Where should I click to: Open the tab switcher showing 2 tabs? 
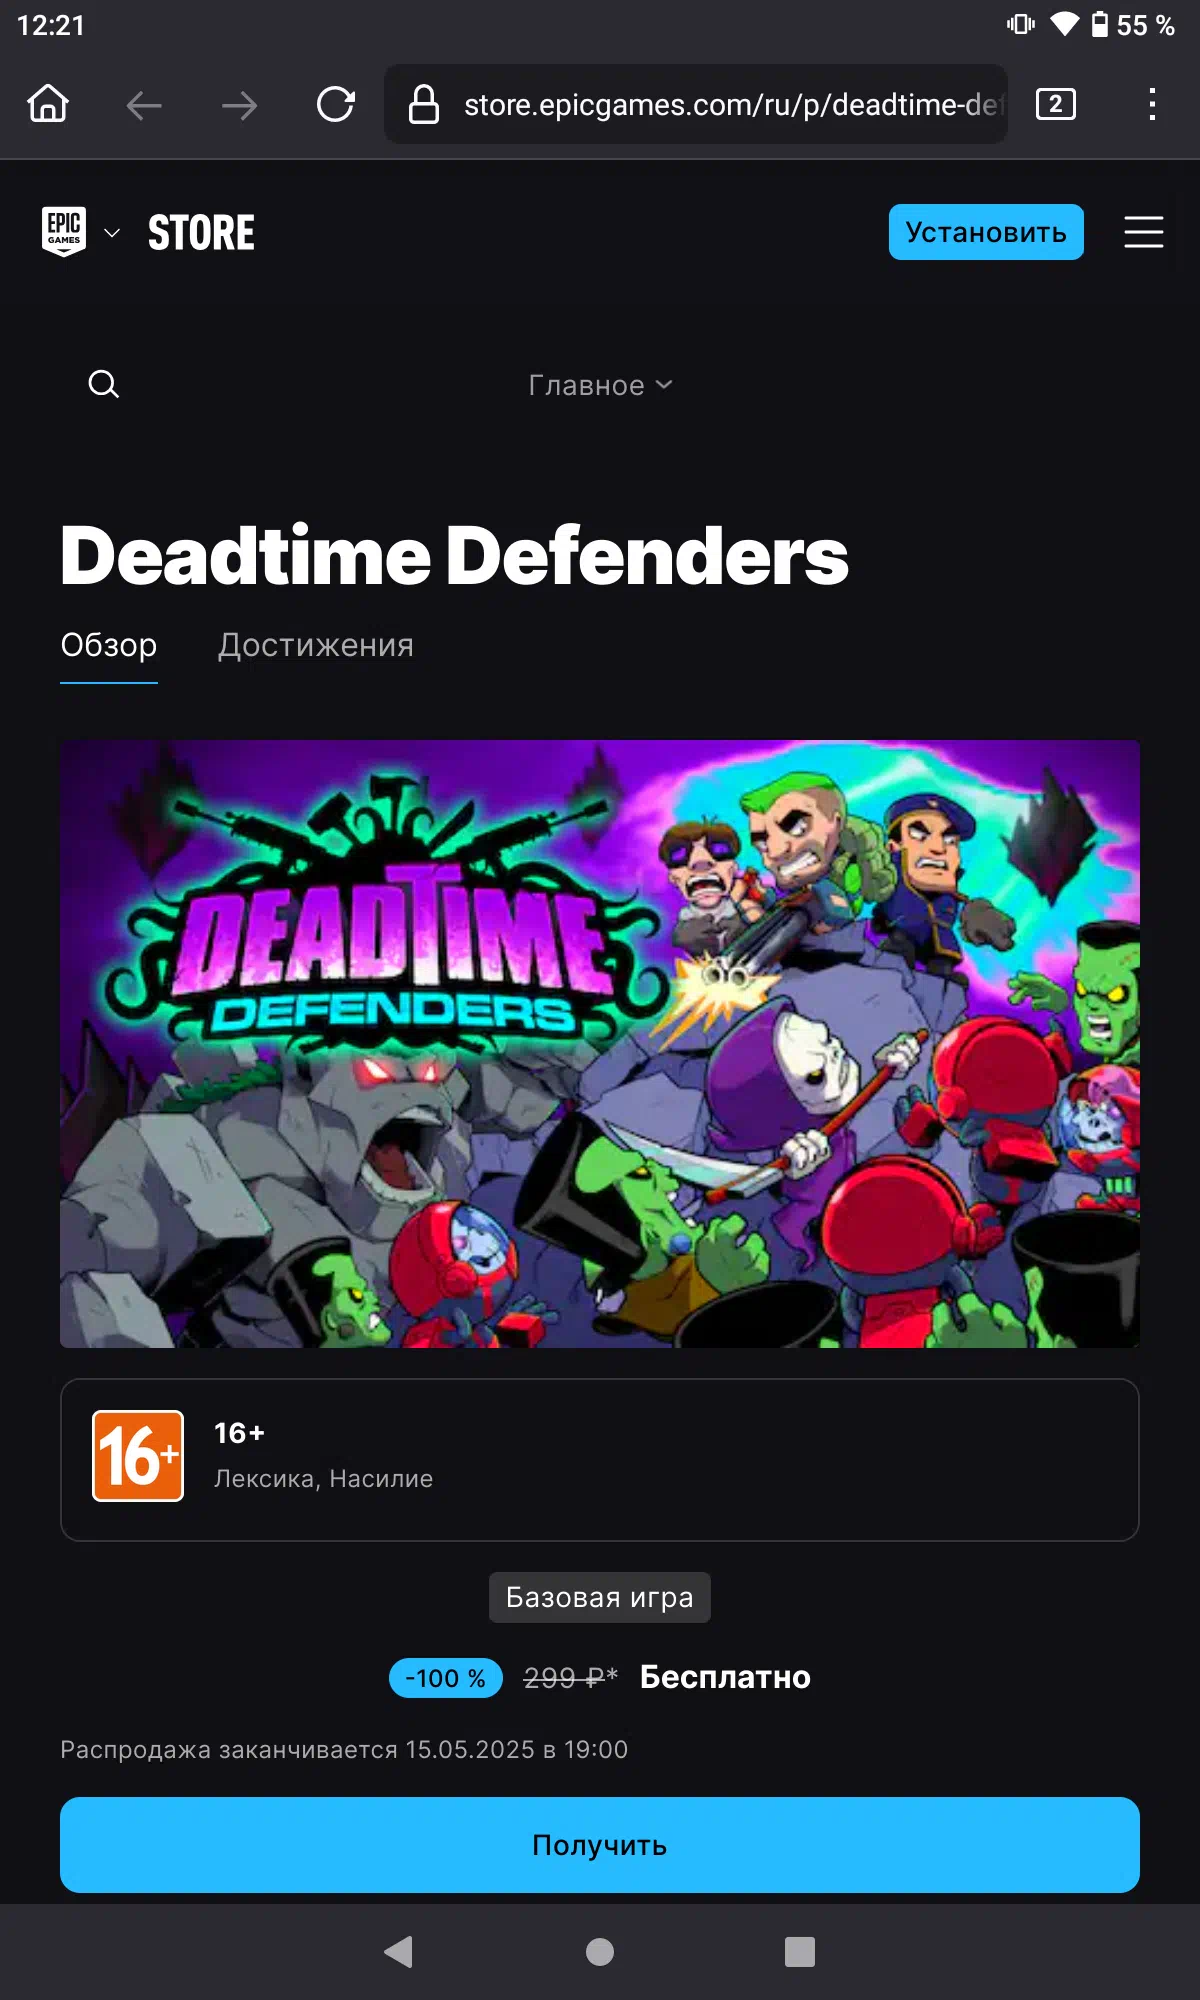click(1056, 104)
